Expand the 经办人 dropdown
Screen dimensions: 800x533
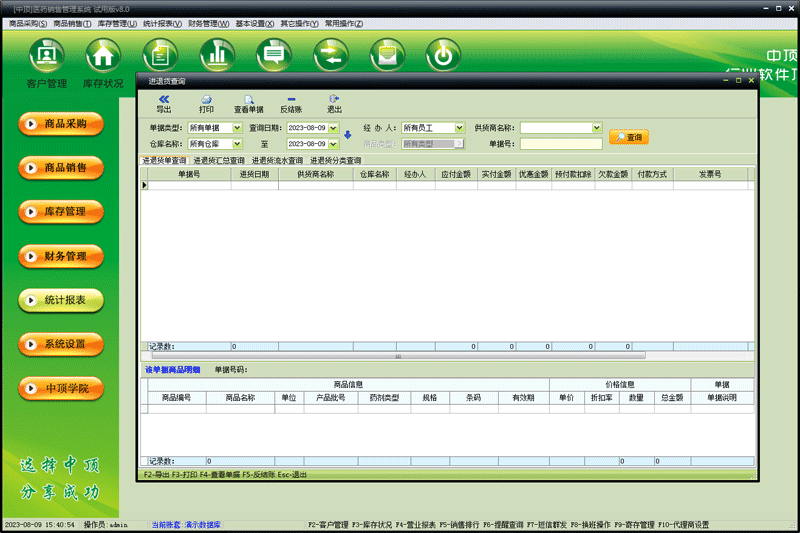(x=460, y=128)
